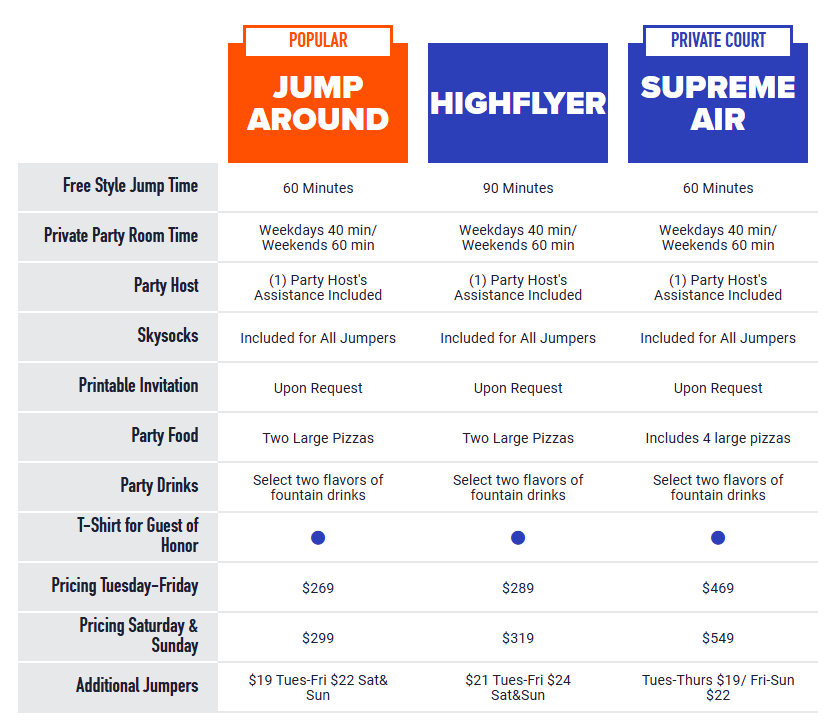Choose the Supreme Air package header
Image resolution: width=831 pixels, height=724 pixels.
click(x=718, y=103)
